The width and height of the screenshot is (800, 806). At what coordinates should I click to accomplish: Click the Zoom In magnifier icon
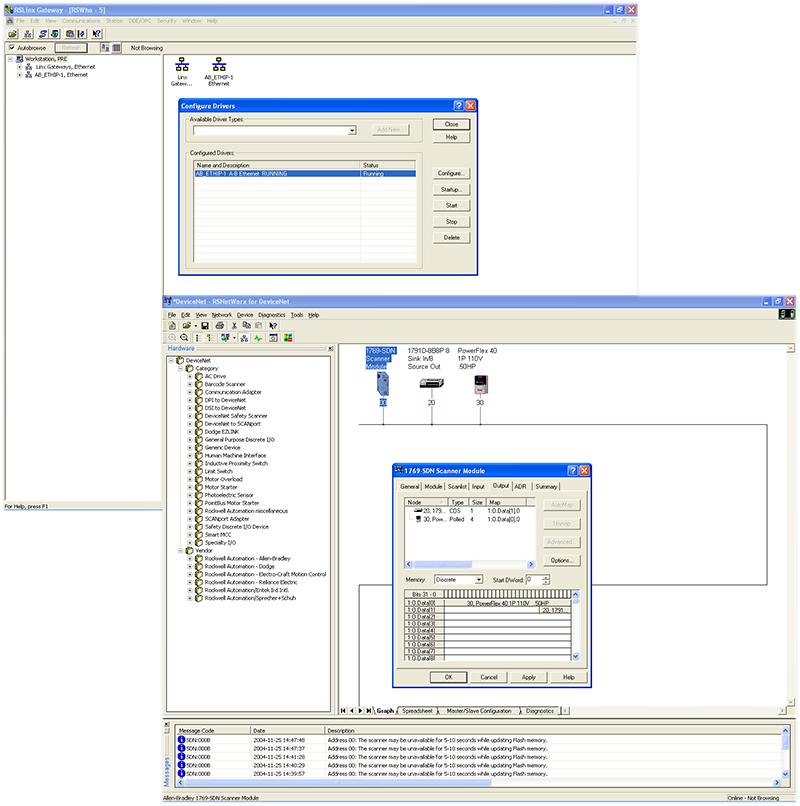[x=173, y=338]
